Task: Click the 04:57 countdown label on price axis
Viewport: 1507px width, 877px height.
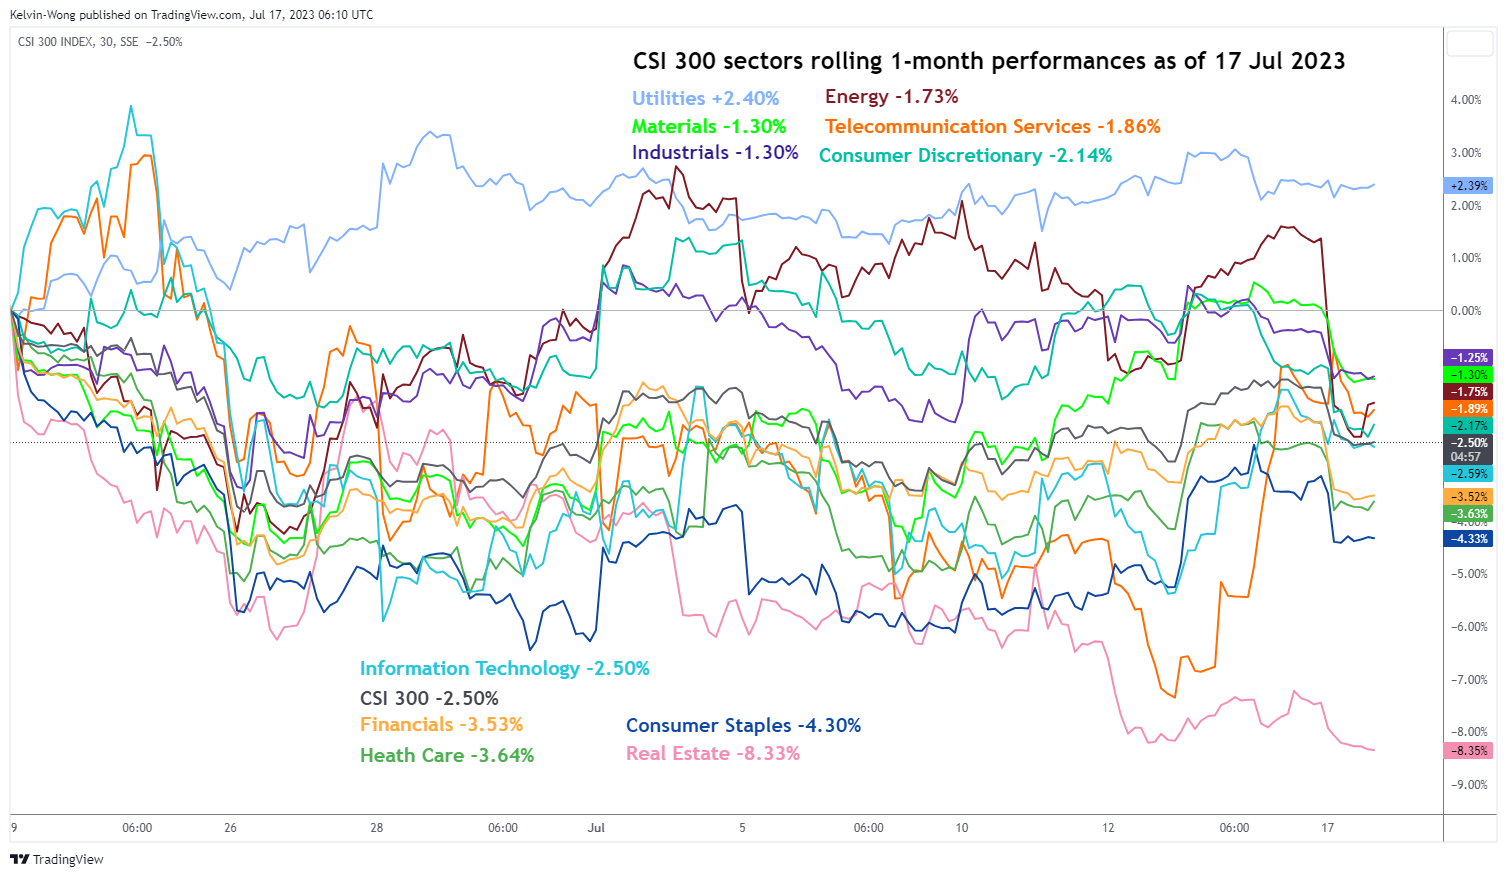Action: coord(1466,457)
